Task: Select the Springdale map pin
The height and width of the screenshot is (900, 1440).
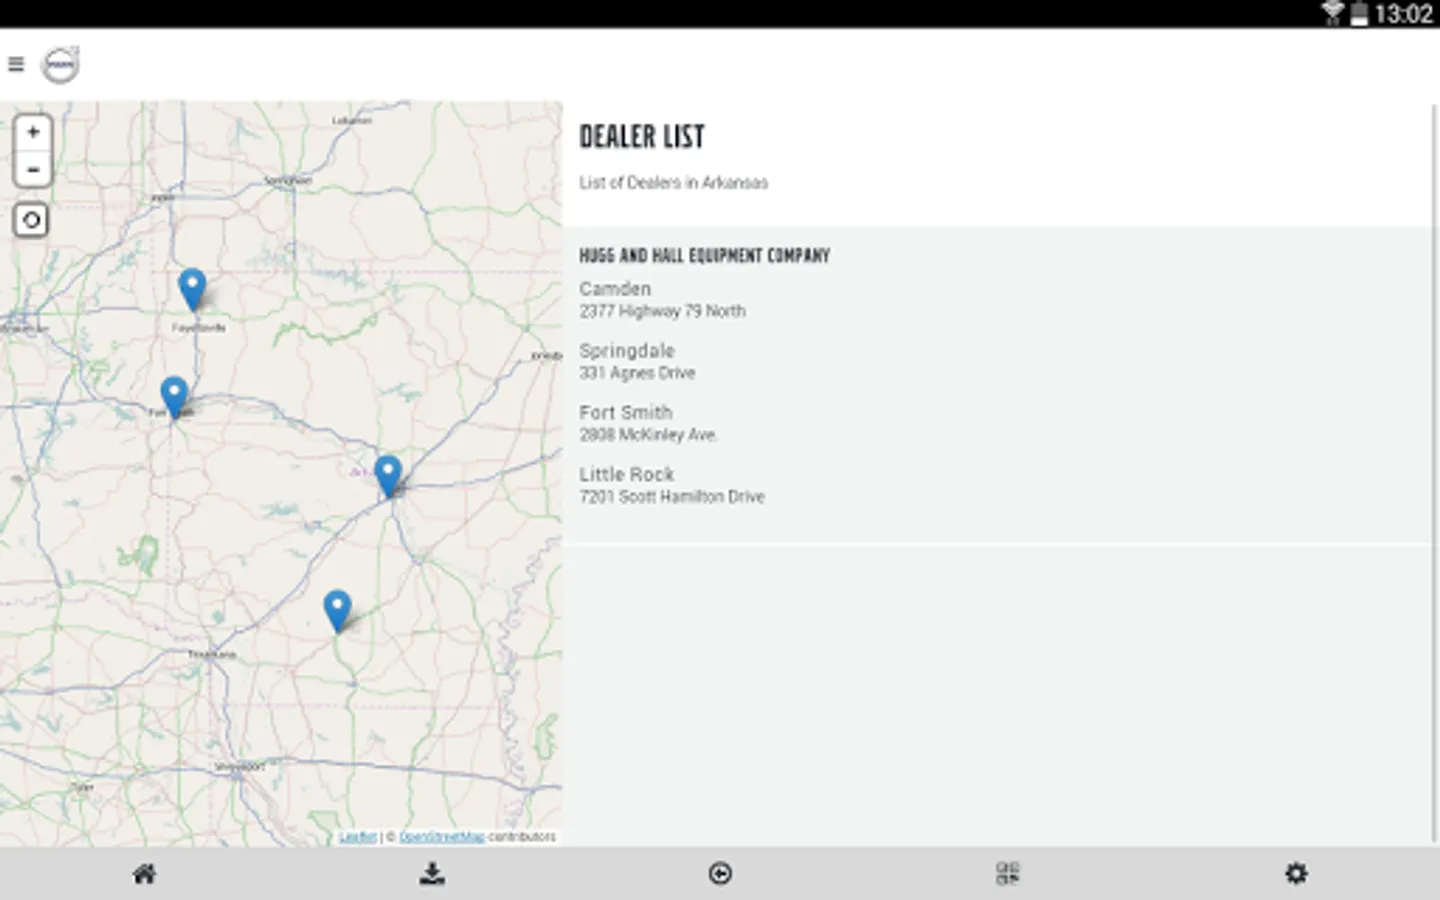Action: coord(191,290)
